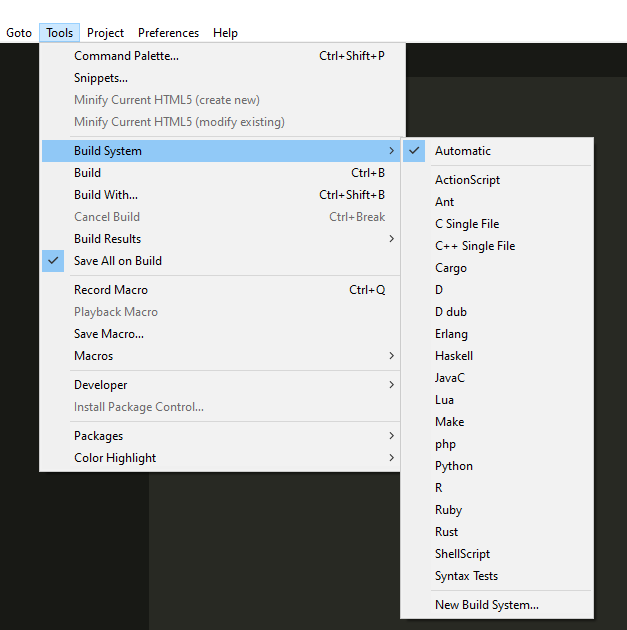627x630 pixels.
Task: Run Build With option
Action: 105,195
